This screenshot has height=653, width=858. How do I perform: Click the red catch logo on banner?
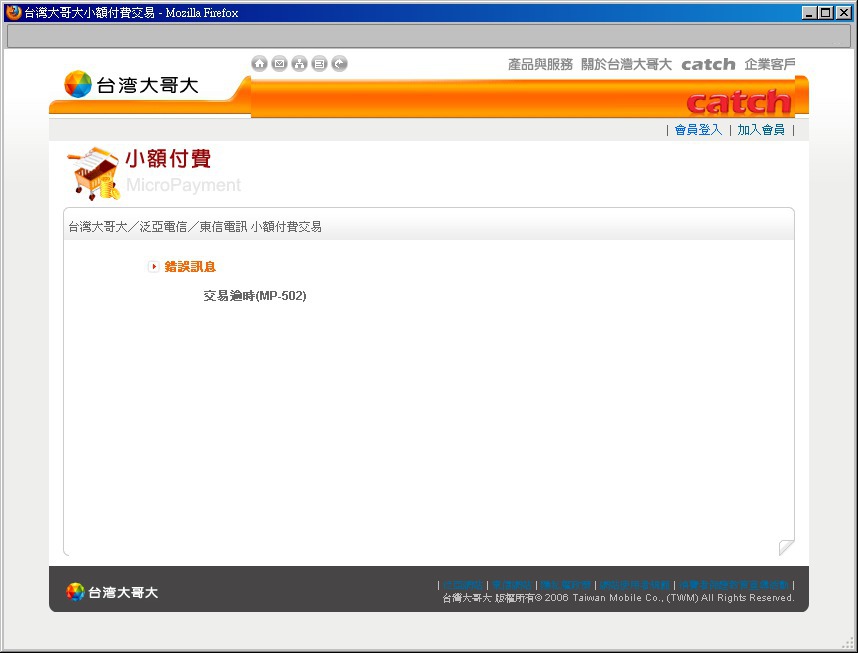pos(739,102)
